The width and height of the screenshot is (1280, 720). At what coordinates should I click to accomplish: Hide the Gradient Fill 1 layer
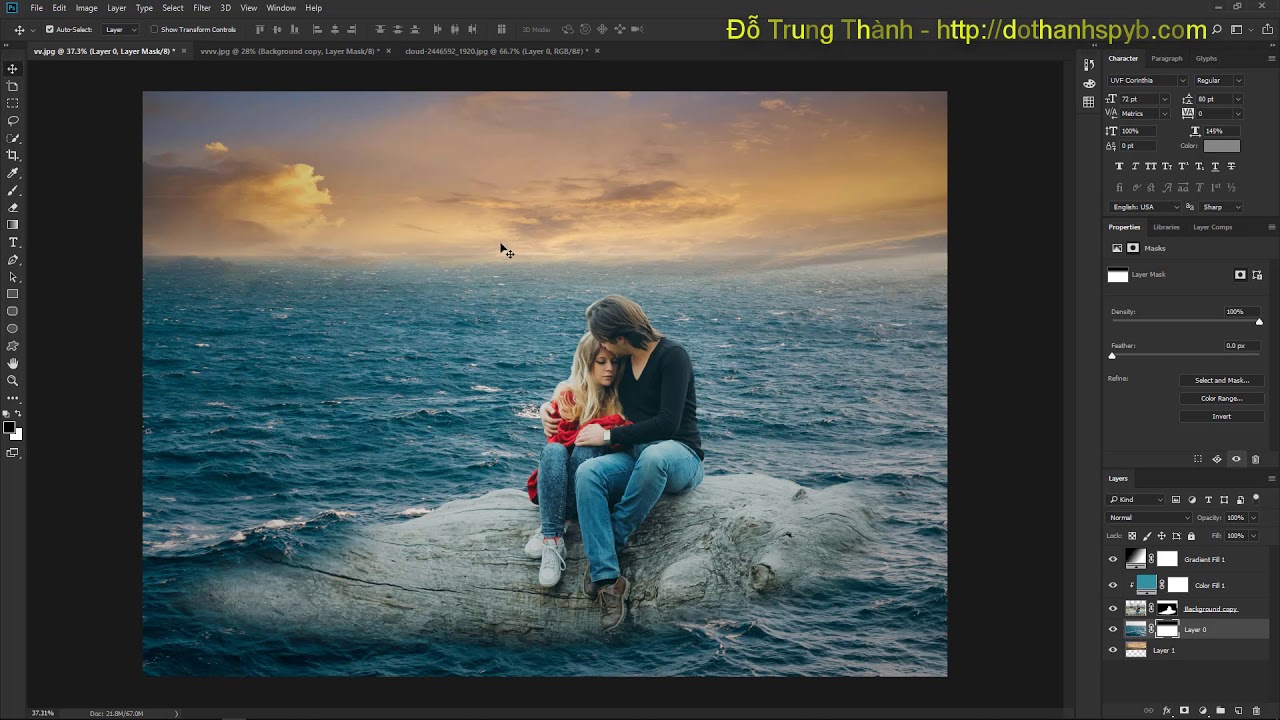click(1113, 560)
